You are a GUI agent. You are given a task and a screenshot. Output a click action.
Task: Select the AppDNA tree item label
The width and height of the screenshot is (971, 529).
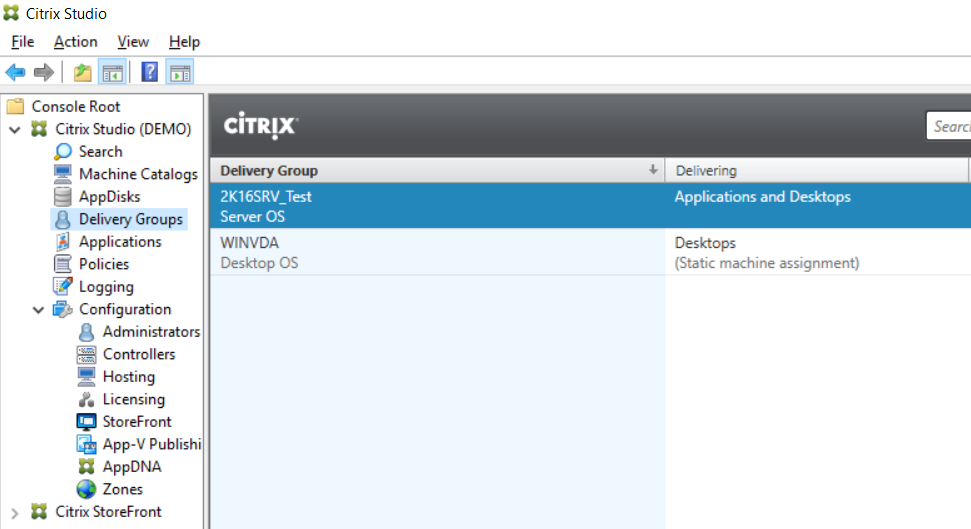pos(132,466)
